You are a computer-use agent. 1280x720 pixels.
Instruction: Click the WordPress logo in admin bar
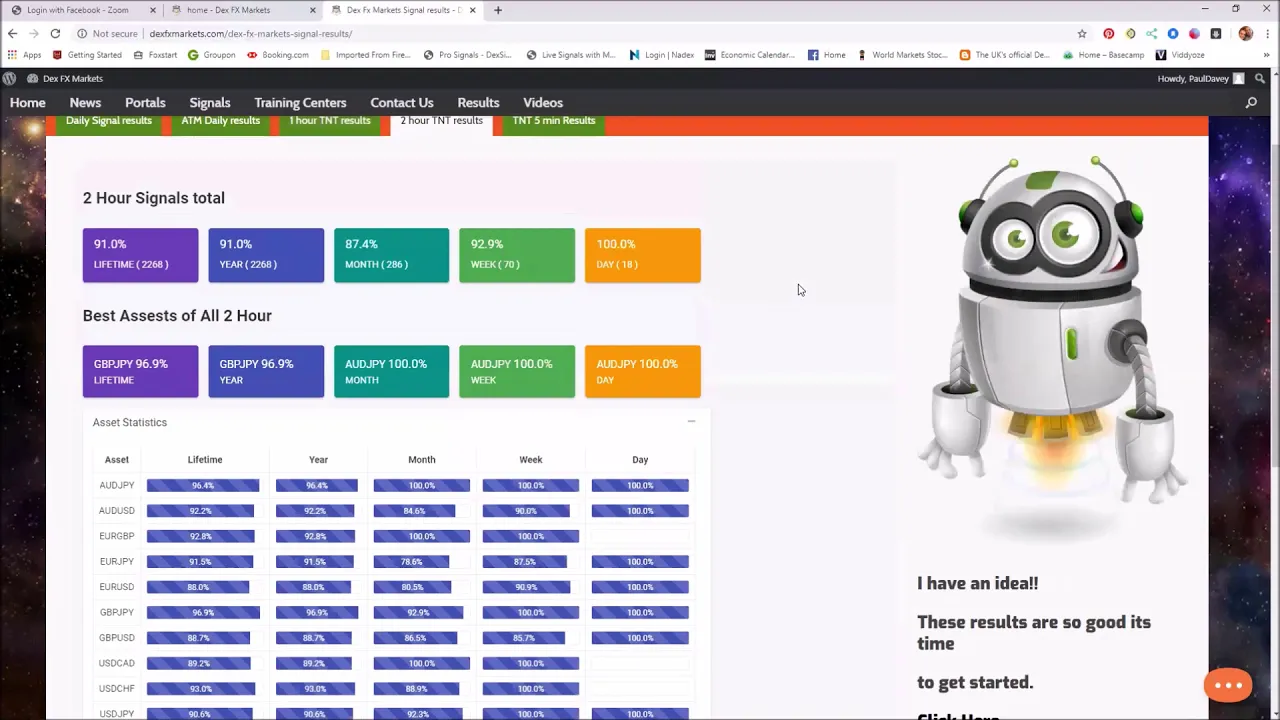9,78
